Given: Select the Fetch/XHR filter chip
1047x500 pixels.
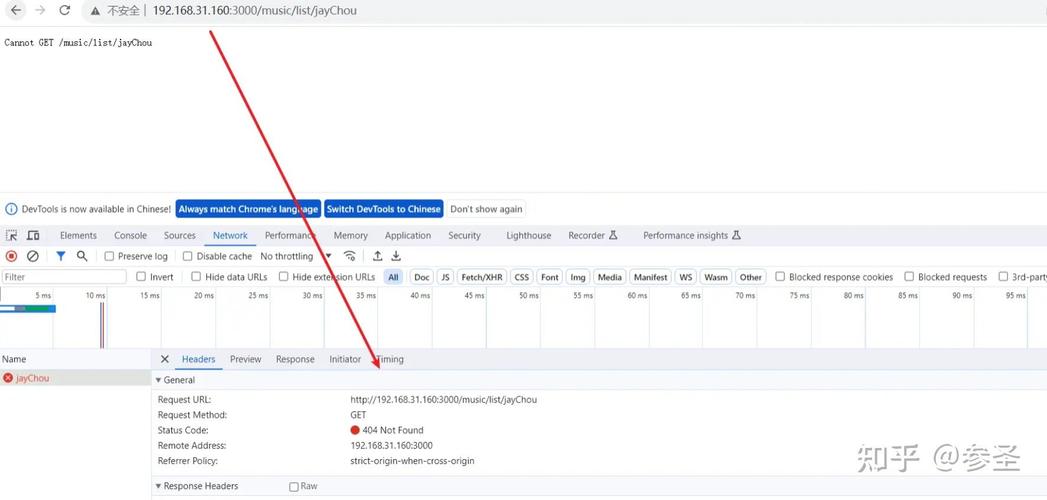Looking at the screenshot, I should point(481,277).
